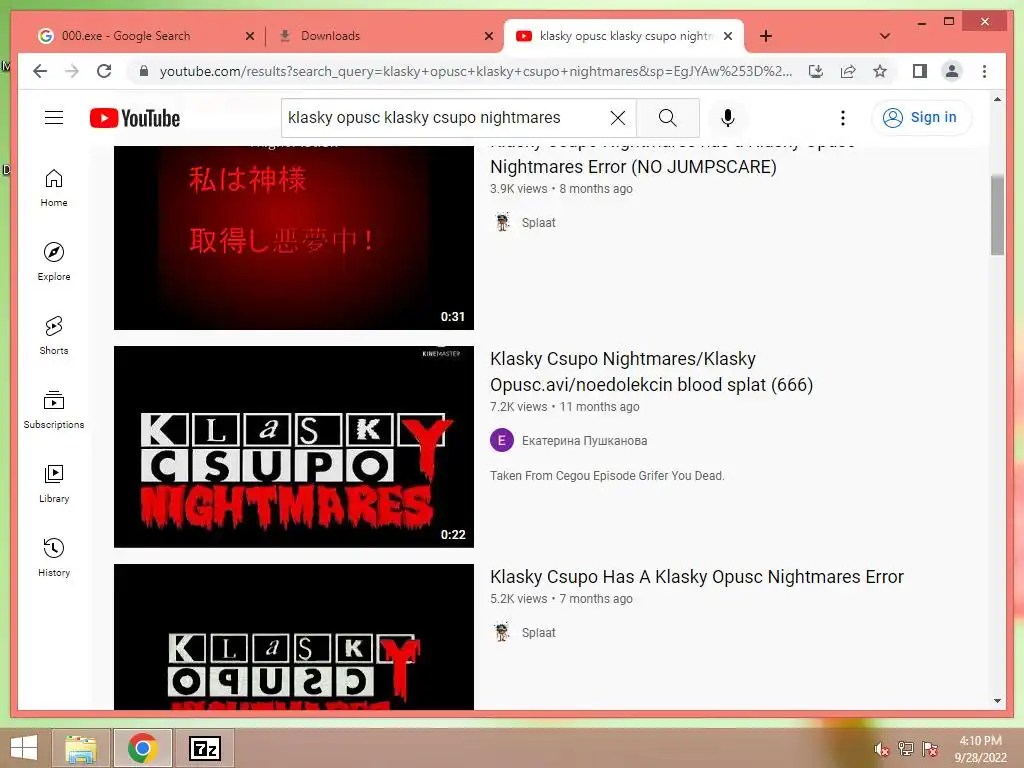This screenshot has width=1024, height=768.
Task: Click the purple E channel avatar
Action: pos(502,441)
